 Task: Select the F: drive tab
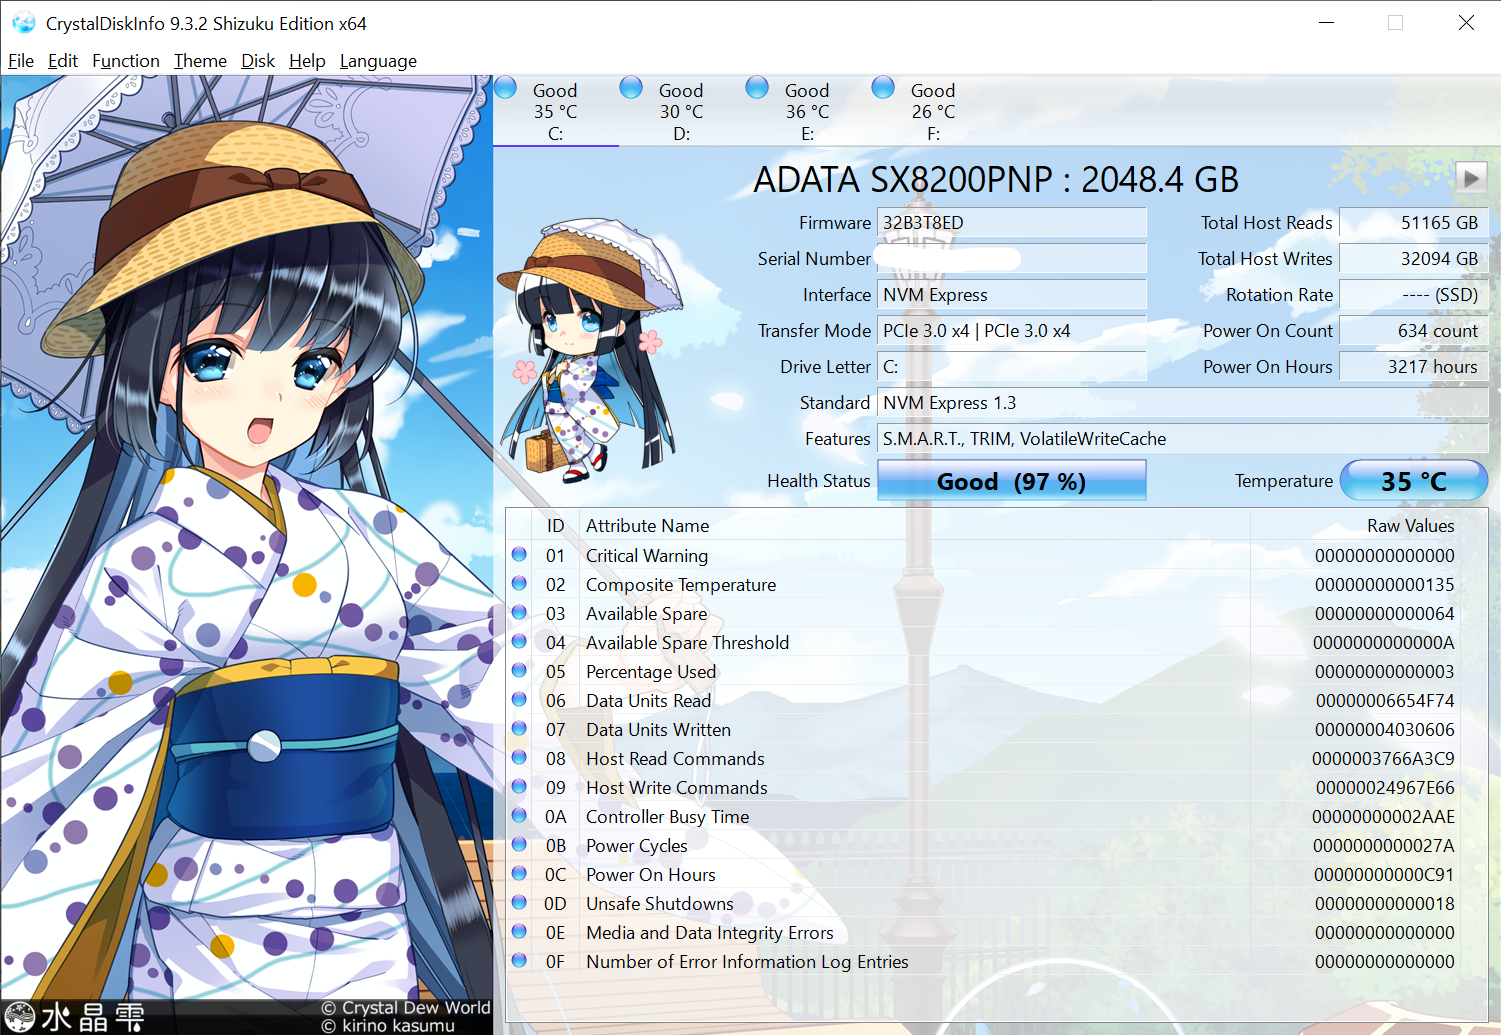click(934, 111)
